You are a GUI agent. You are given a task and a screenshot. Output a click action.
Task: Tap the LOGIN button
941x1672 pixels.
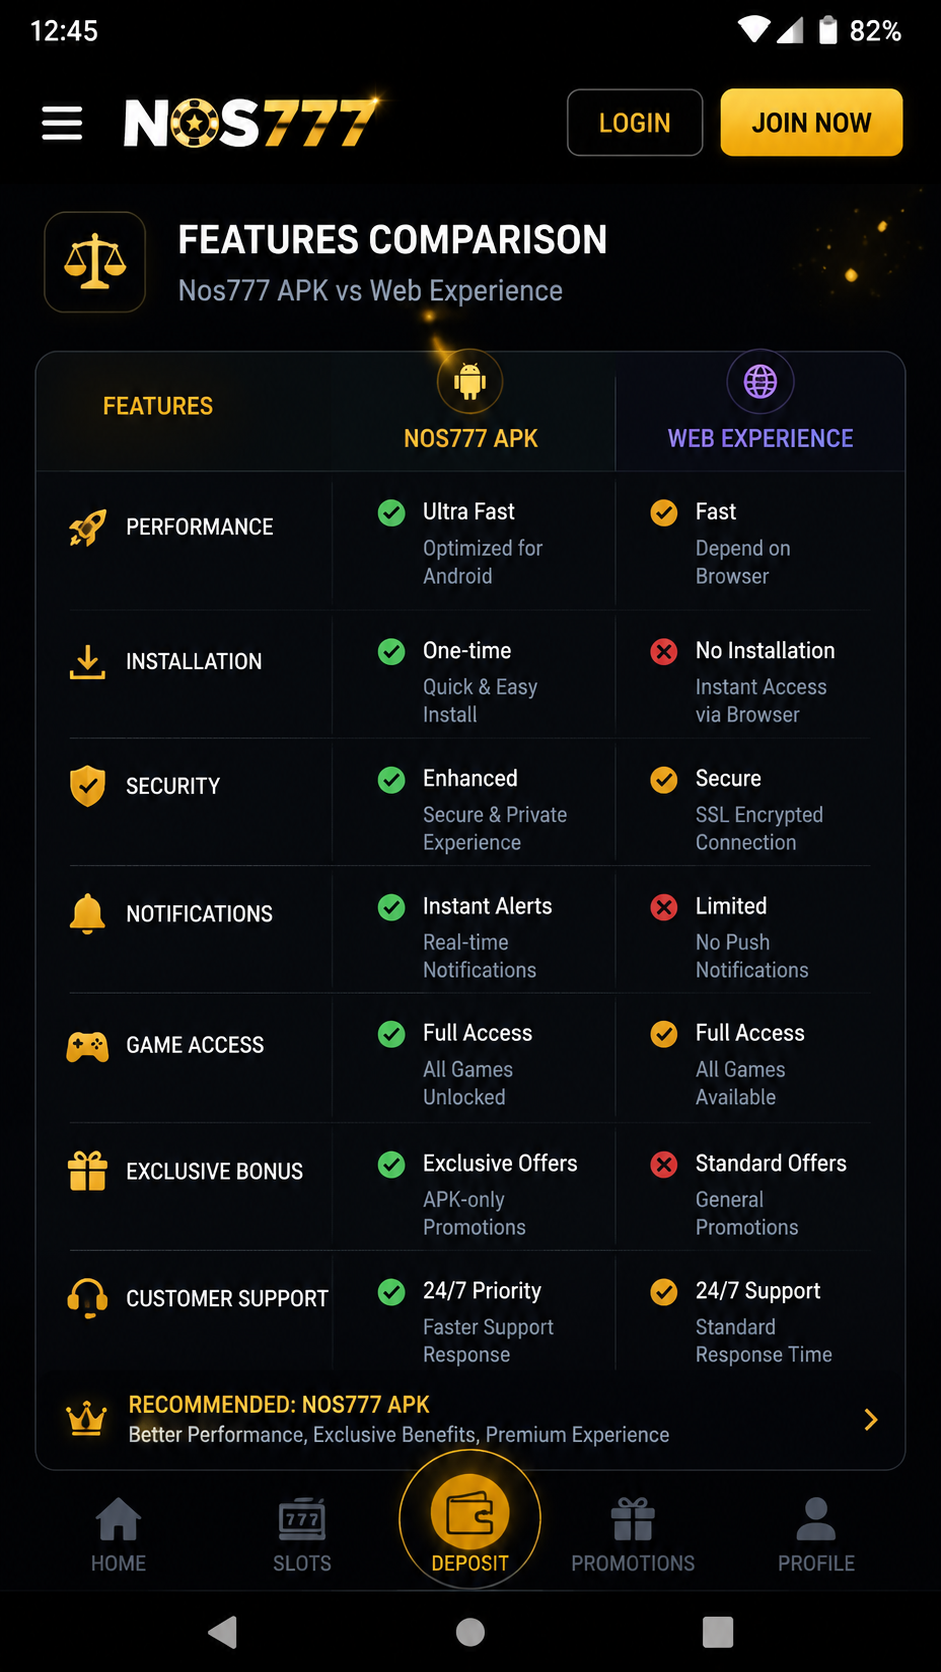click(x=635, y=123)
